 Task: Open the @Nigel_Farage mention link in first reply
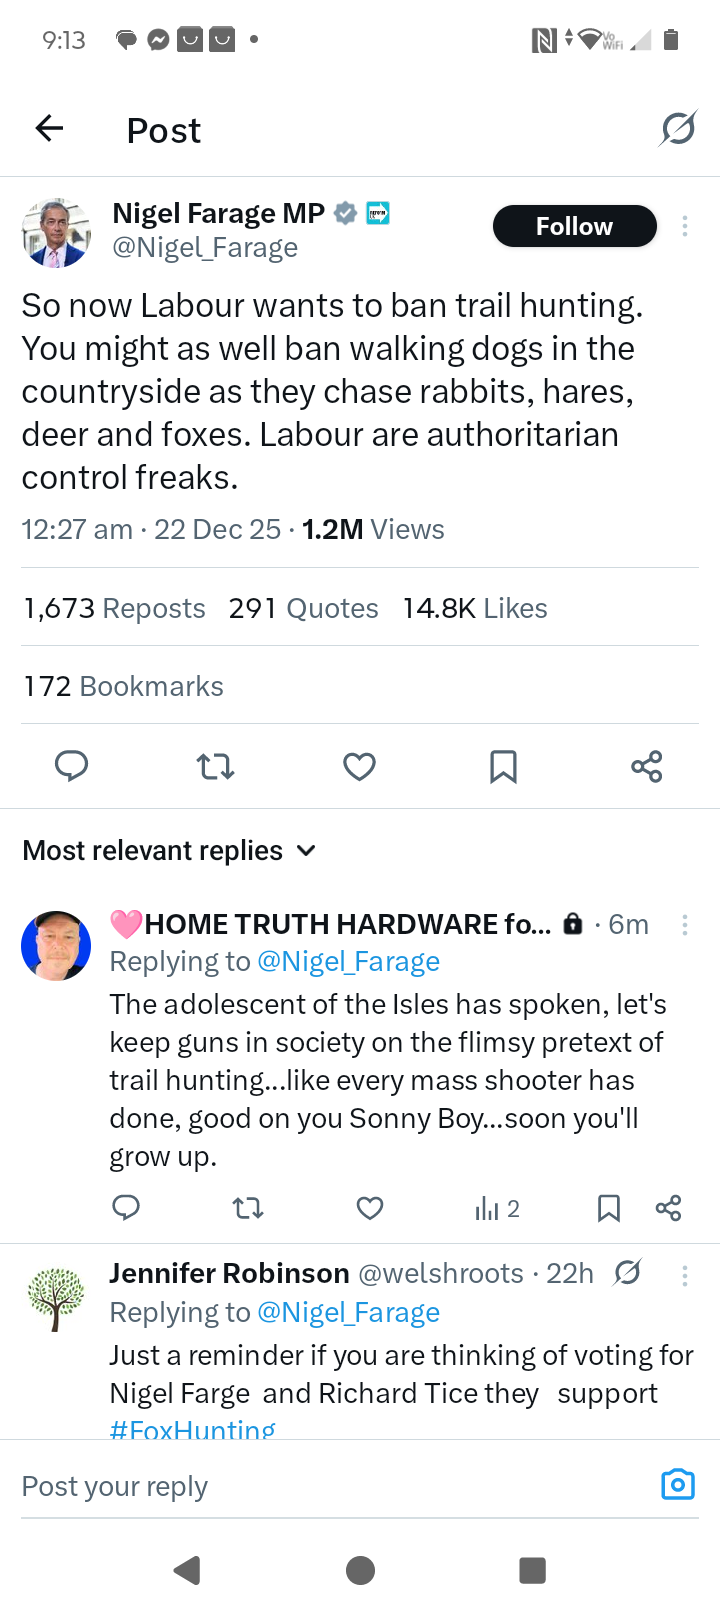click(x=348, y=961)
